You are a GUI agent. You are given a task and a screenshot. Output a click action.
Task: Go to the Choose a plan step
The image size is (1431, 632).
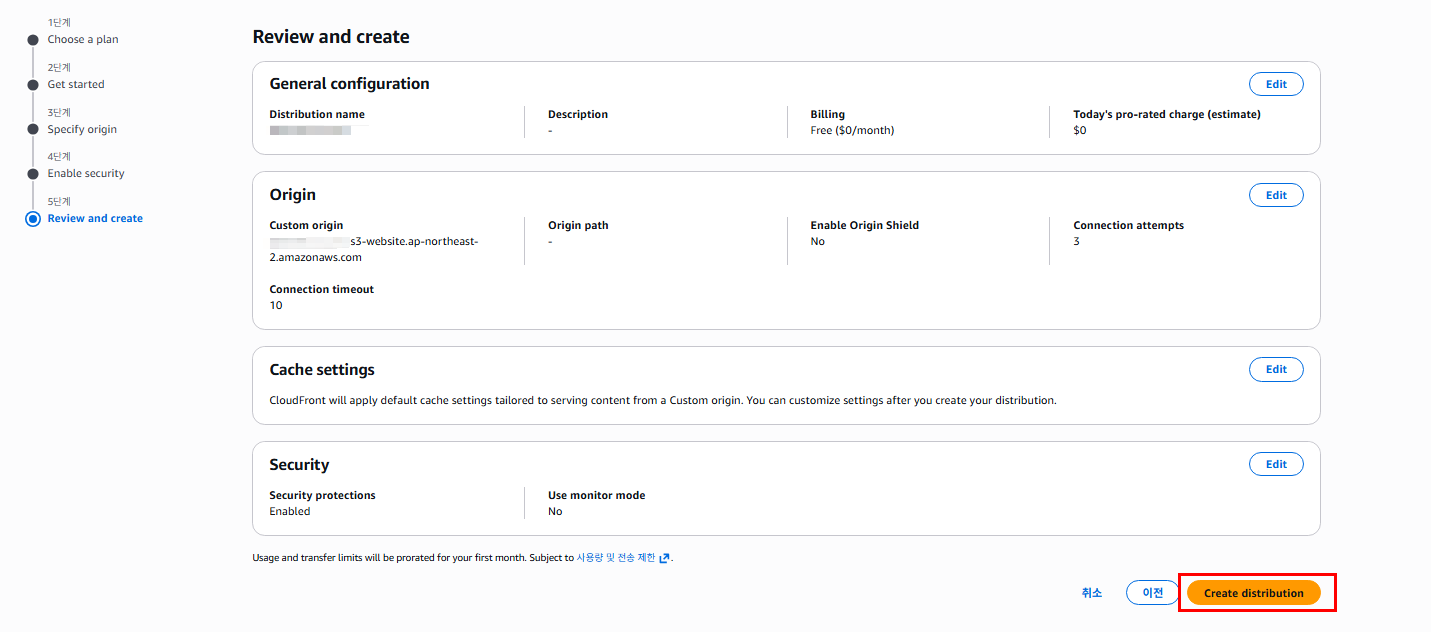(83, 40)
